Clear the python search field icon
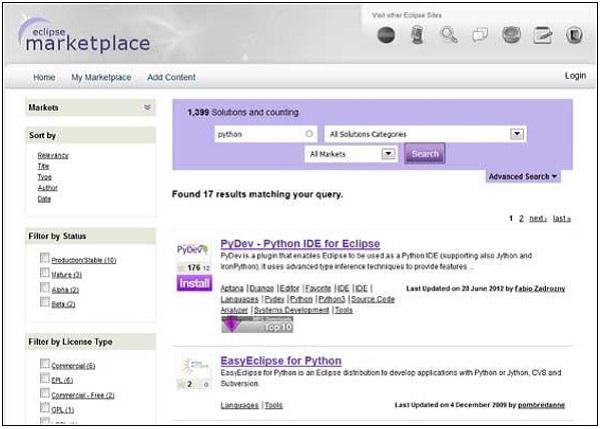Screen dimensions: 600x429 (309, 133)
